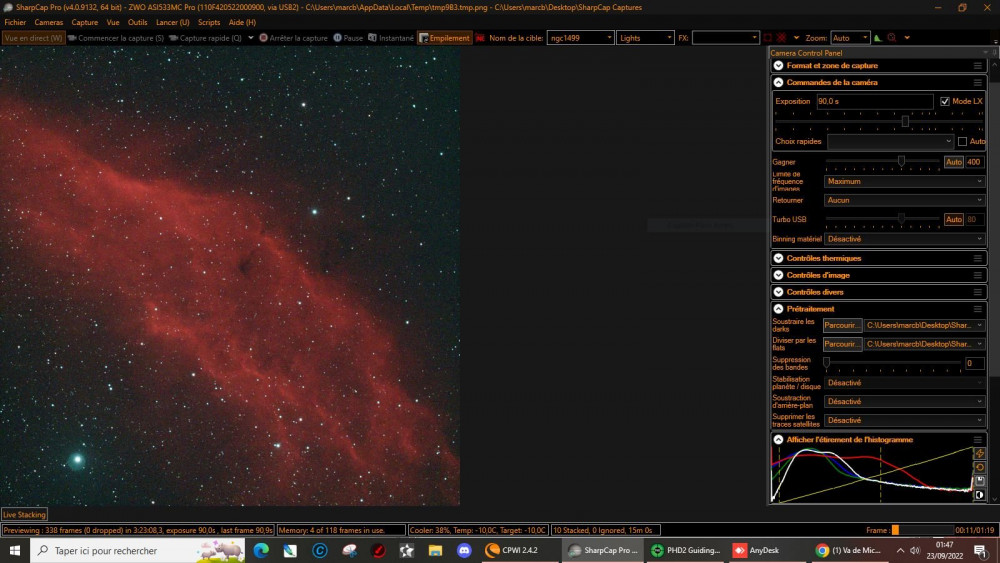This screenshot has width=1000, height=563.
Task: Open Commandes de la caméra section menu icon
Action: click(978, 82)
